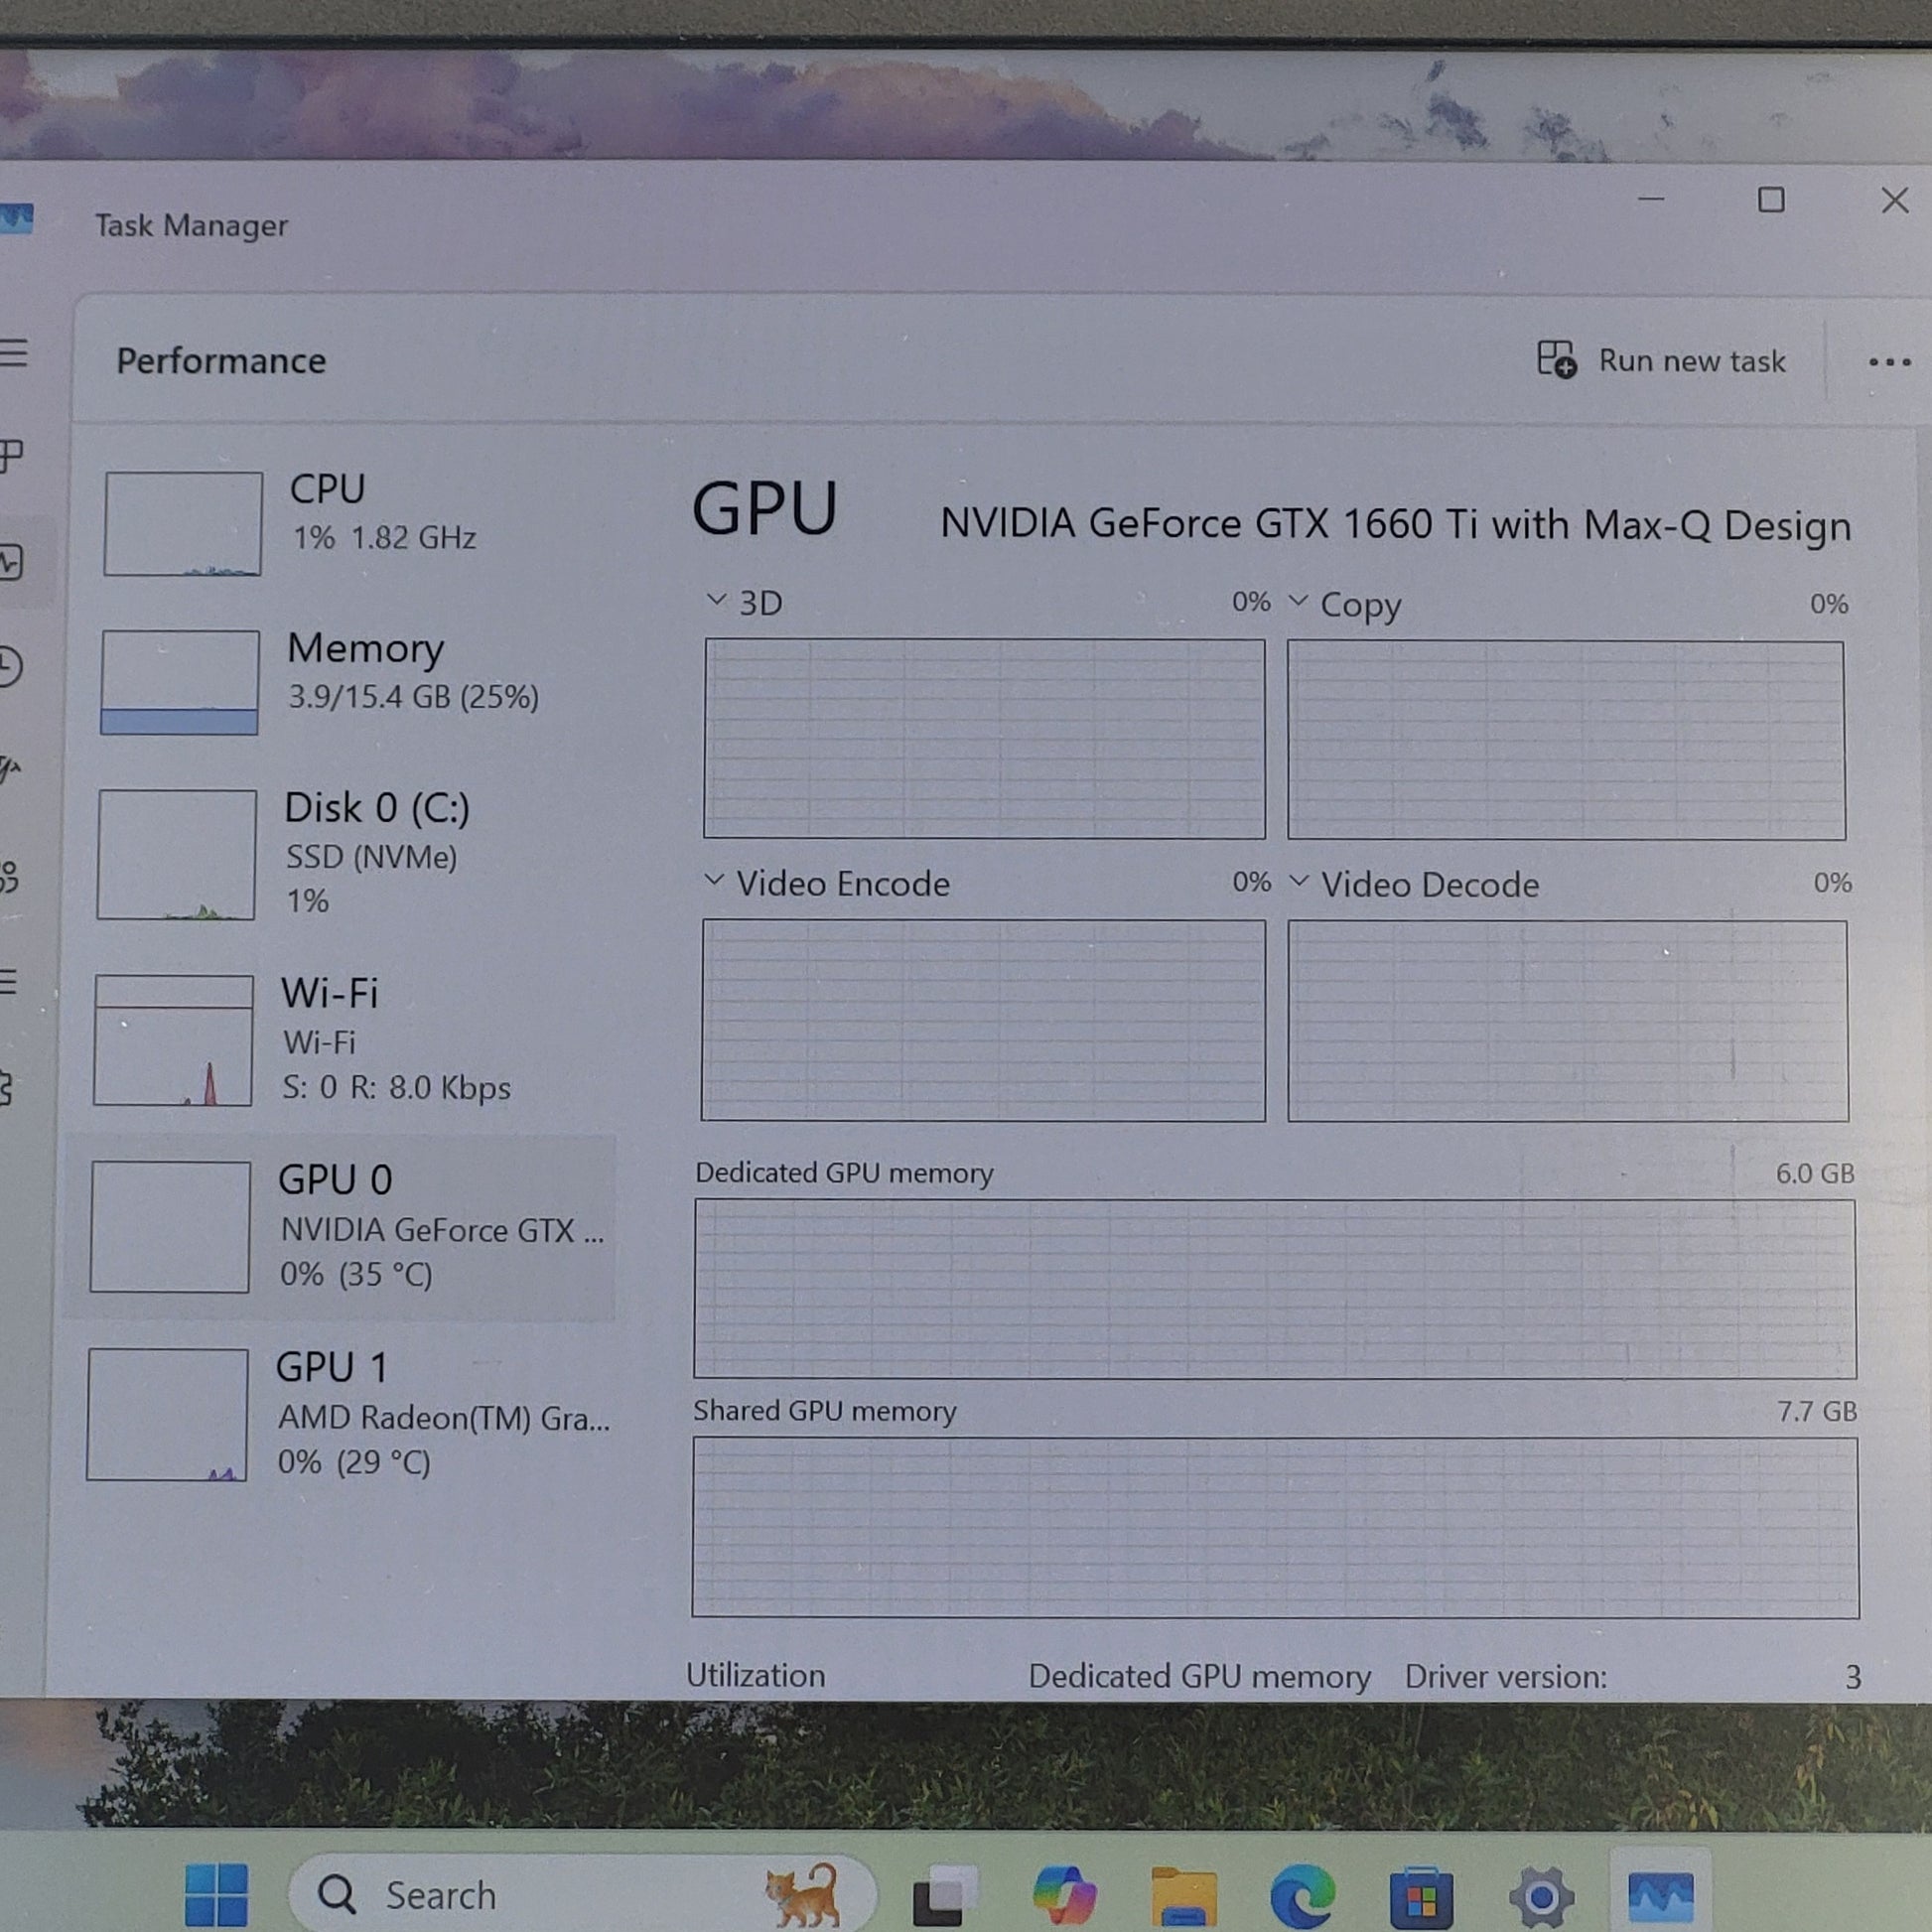Click the taskbar Search box
The width and height of the screenshot is (1932, 1932).
click(582, 1894)
